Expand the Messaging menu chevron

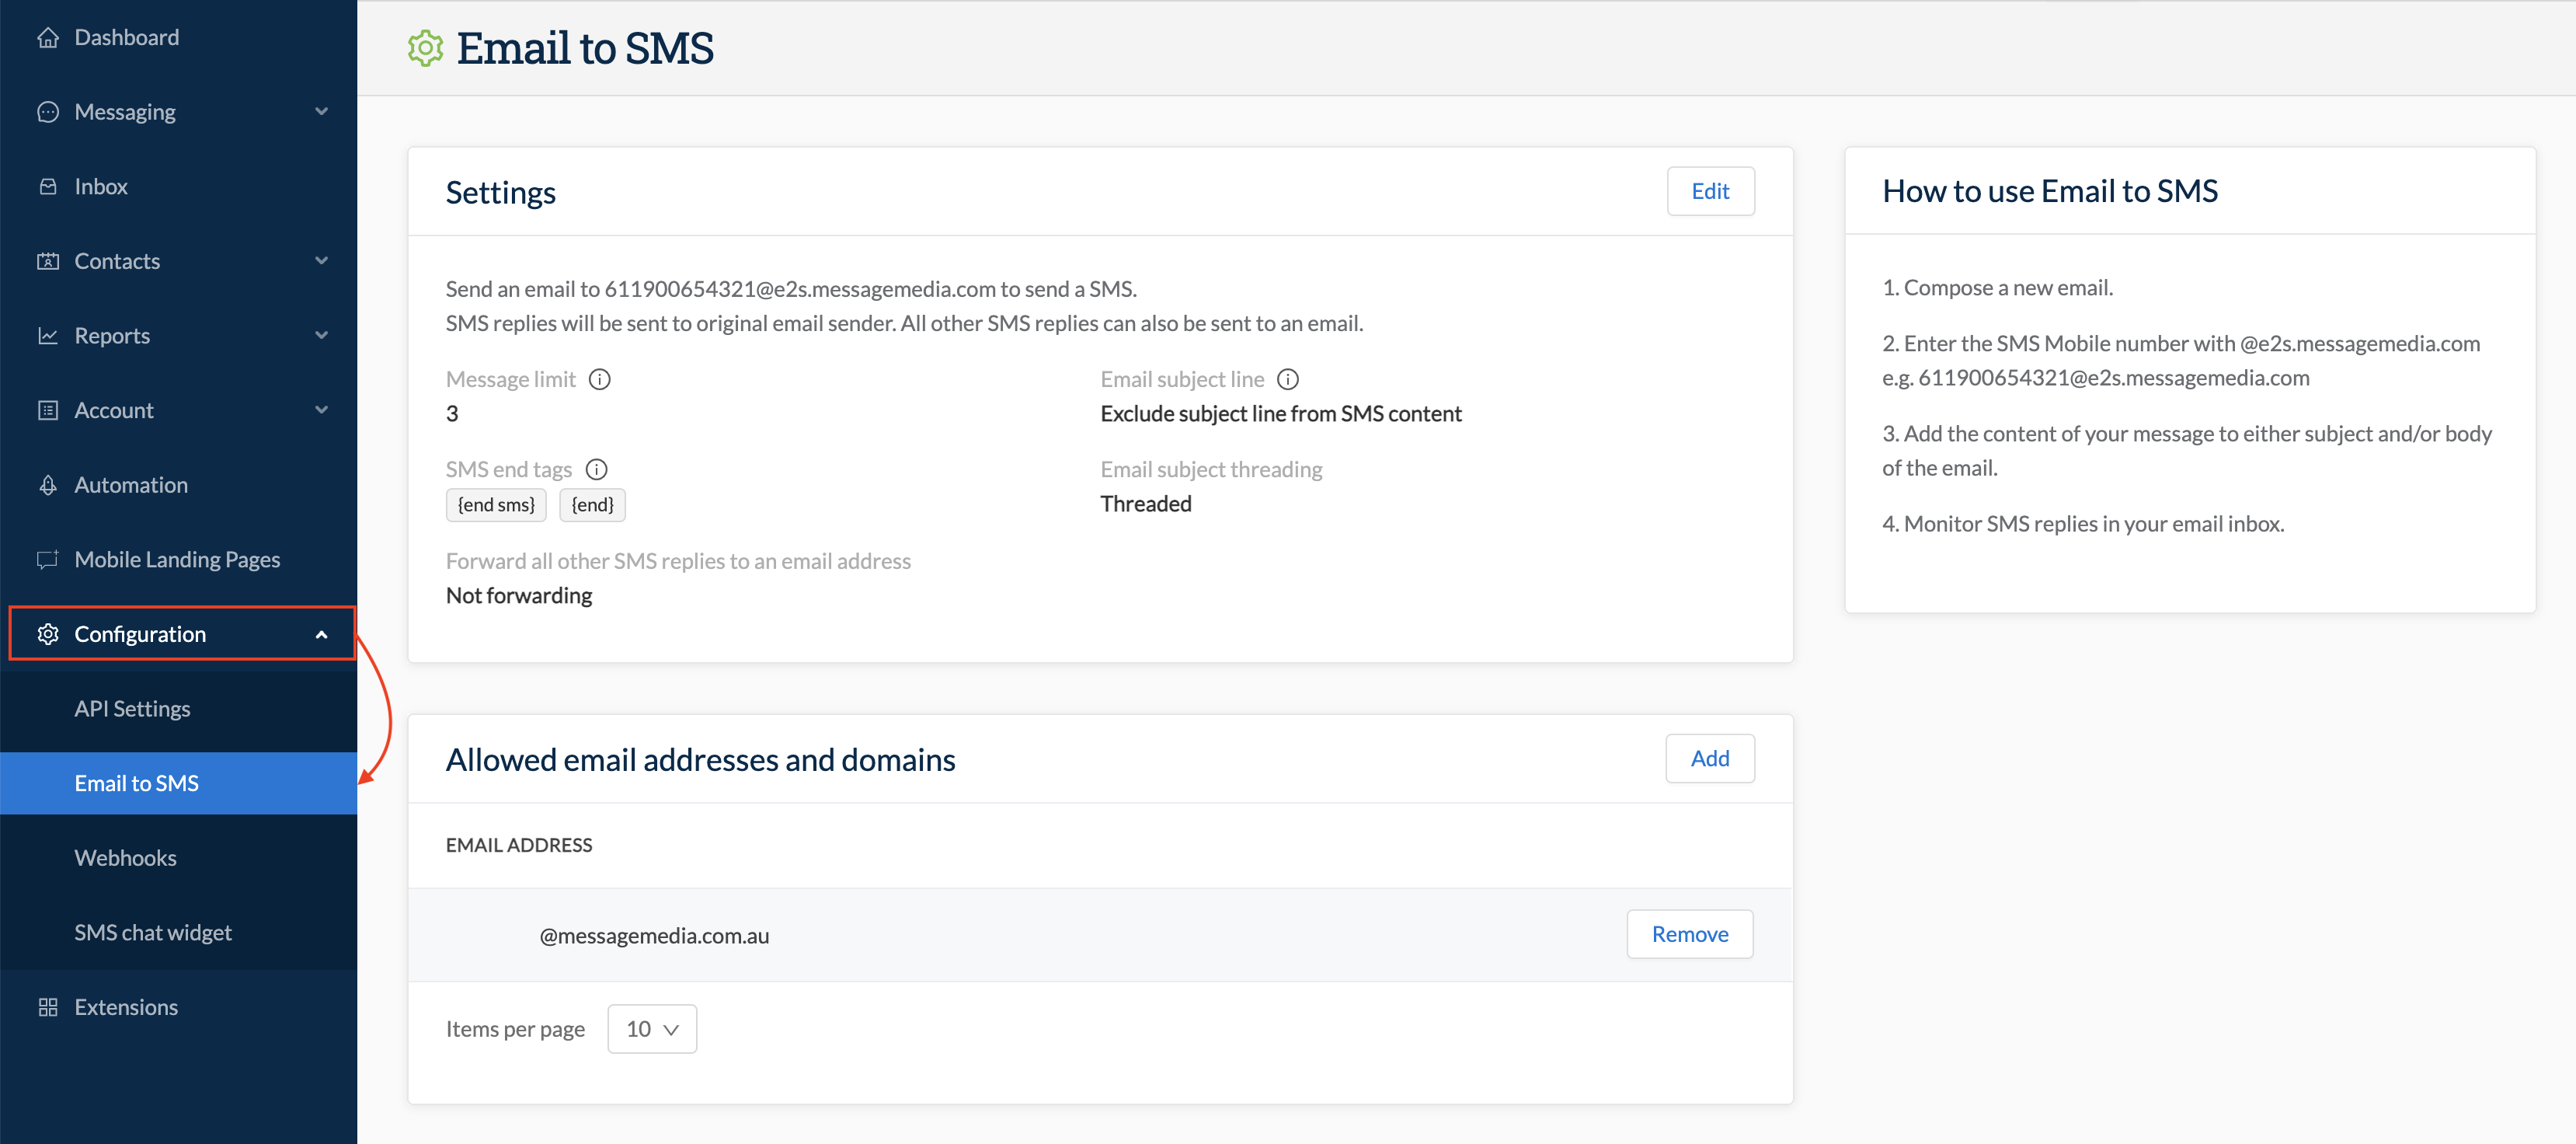[321, 112]
